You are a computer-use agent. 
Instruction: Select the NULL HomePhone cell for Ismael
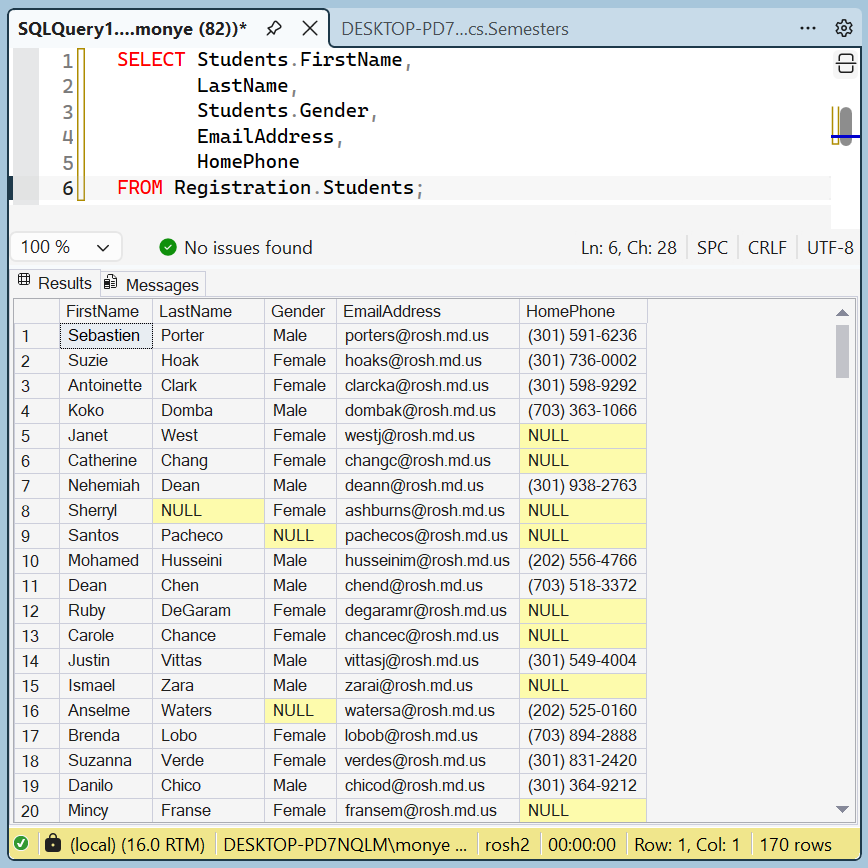pyautogui.click(x=583, y=685)
